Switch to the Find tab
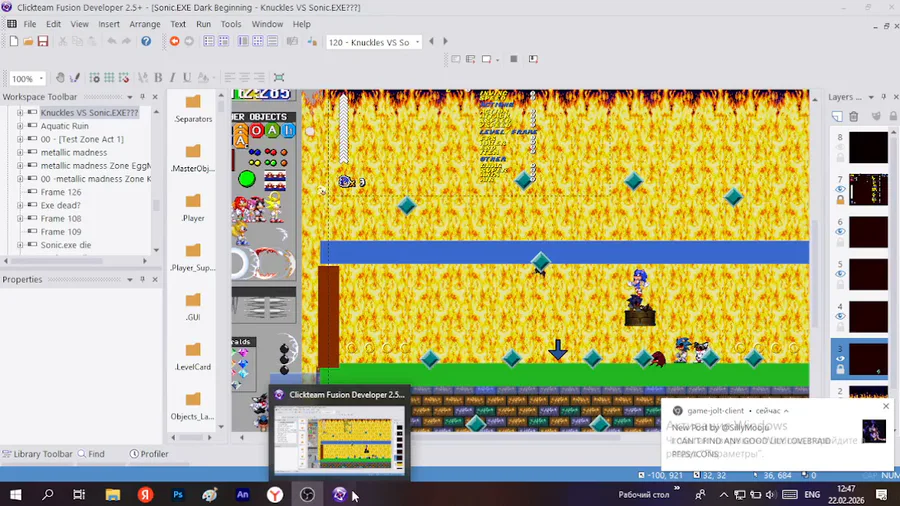 [91, 454]
